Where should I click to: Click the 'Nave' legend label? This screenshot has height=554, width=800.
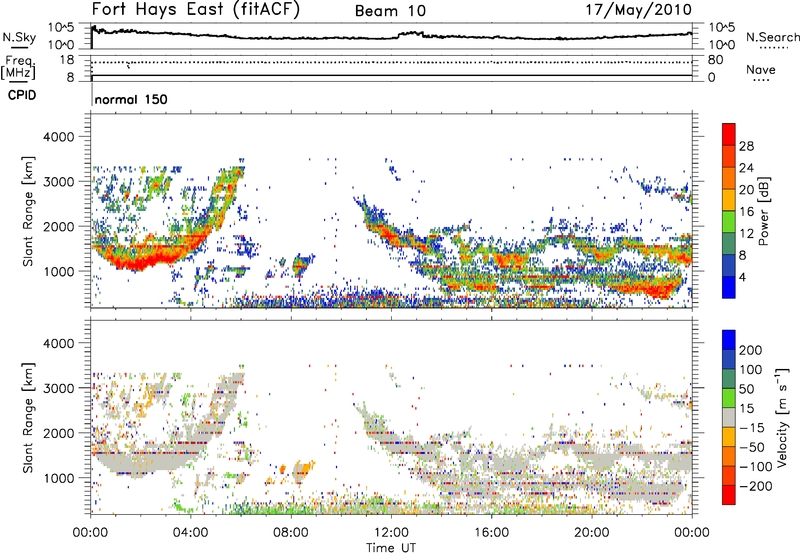click(761, 69)
